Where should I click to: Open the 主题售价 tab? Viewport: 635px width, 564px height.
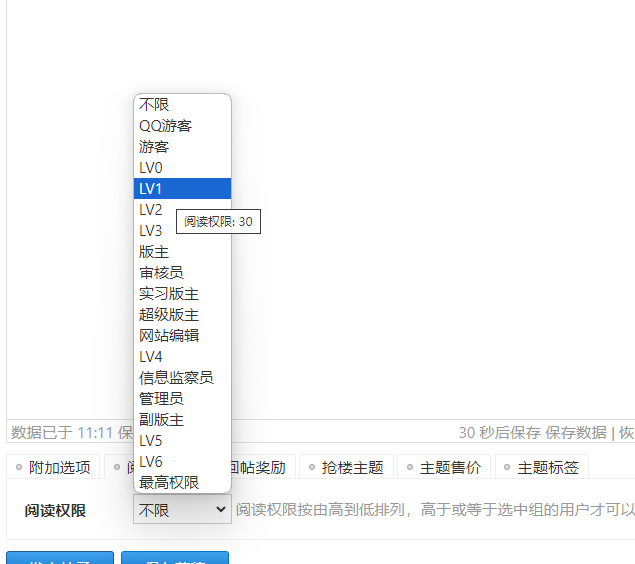click(x=443, y=467)
